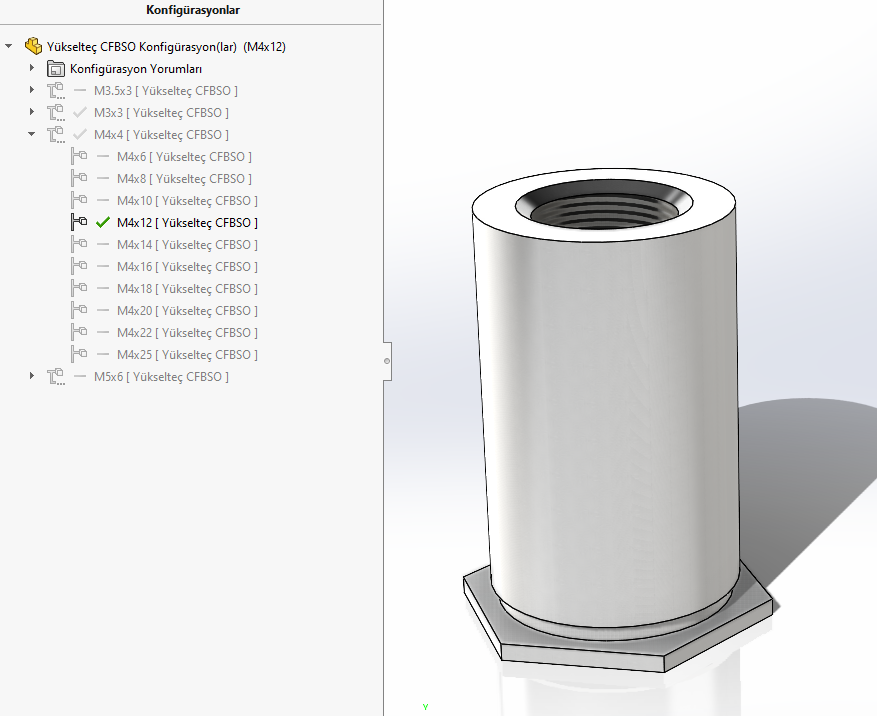877x716 pixels.
Task: Select the M4x10 configuration entry
Action: [x=186, y=201]
